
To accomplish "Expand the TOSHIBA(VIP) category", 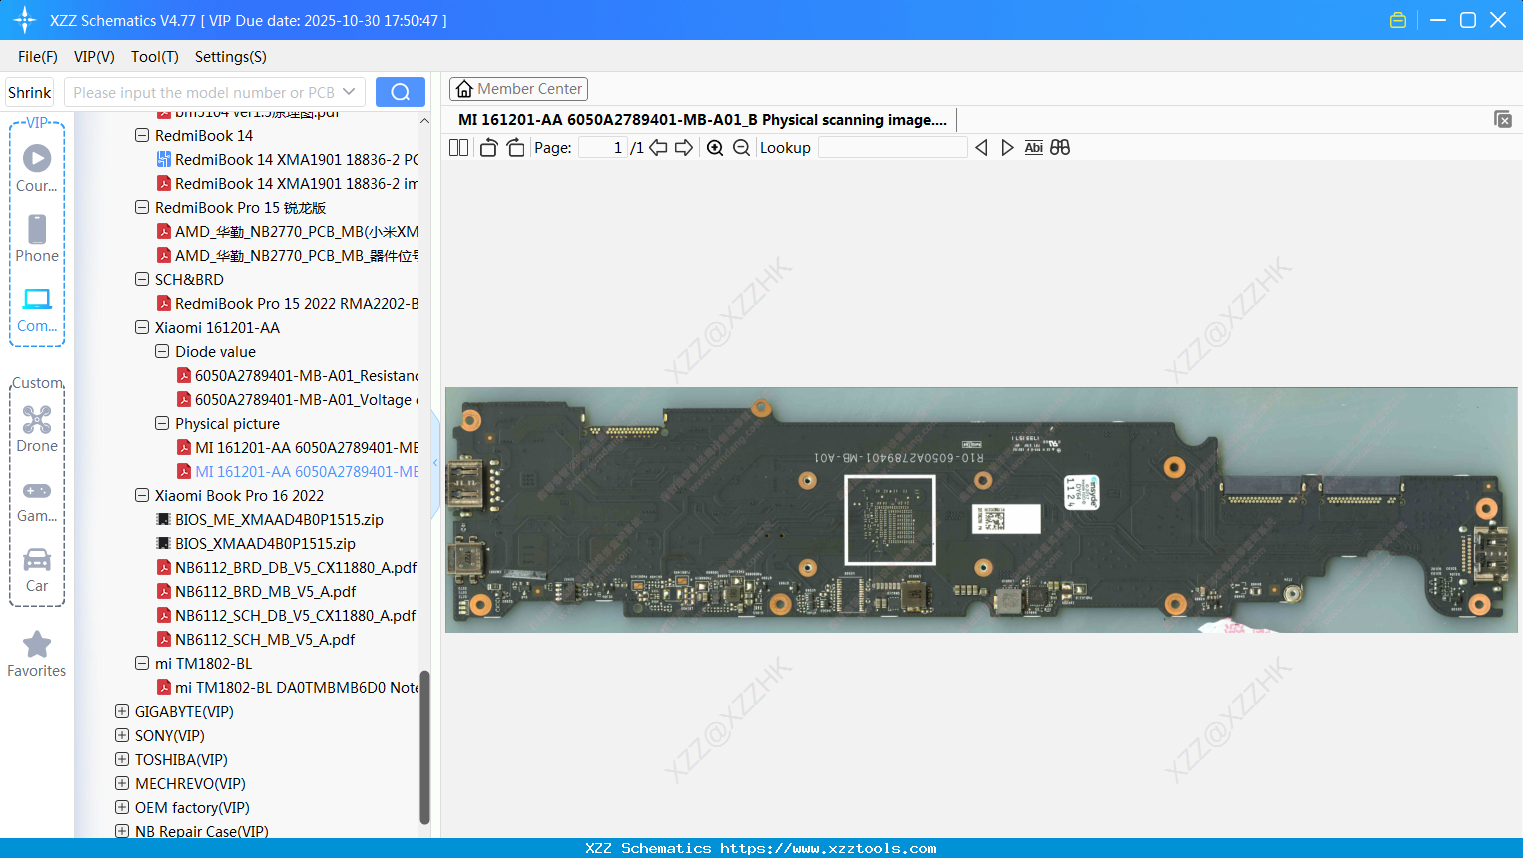I will tap(122, 759).
